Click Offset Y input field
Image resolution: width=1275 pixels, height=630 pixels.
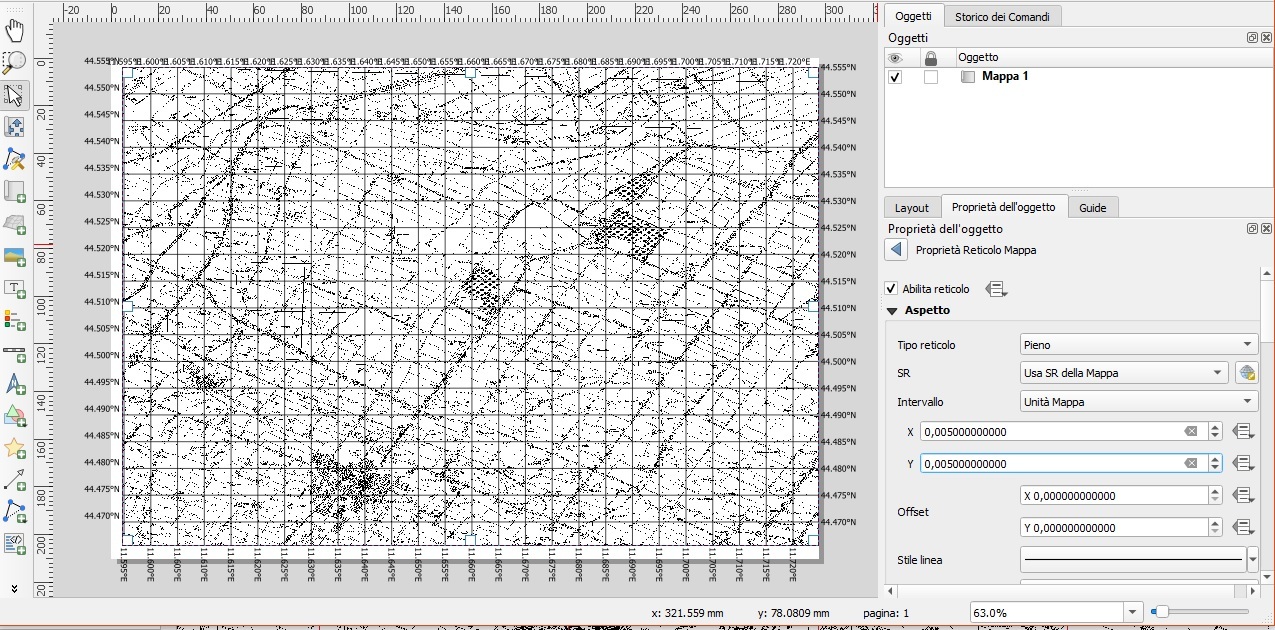[x=1113, y=527]
